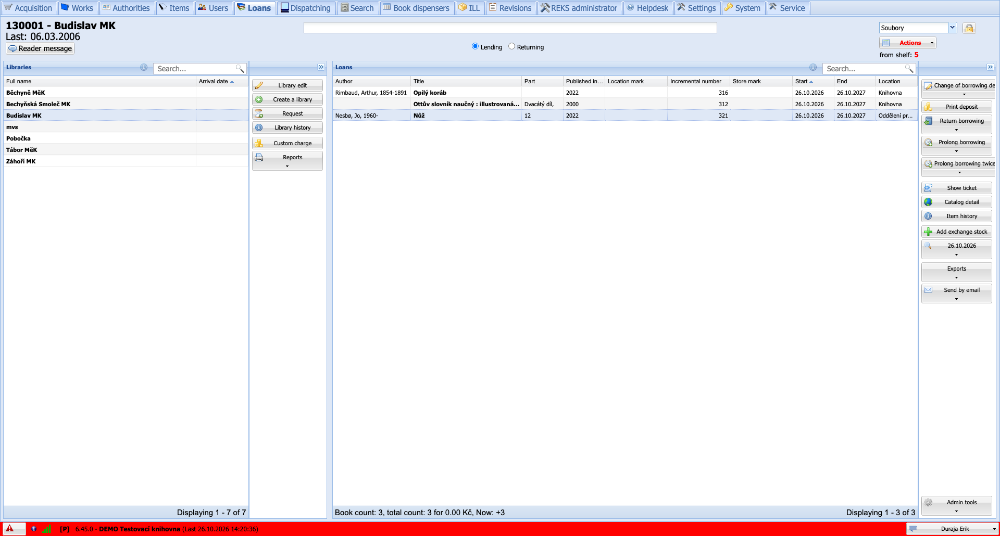
Task: Open the Service tab
Action: [x=788, y=8]
